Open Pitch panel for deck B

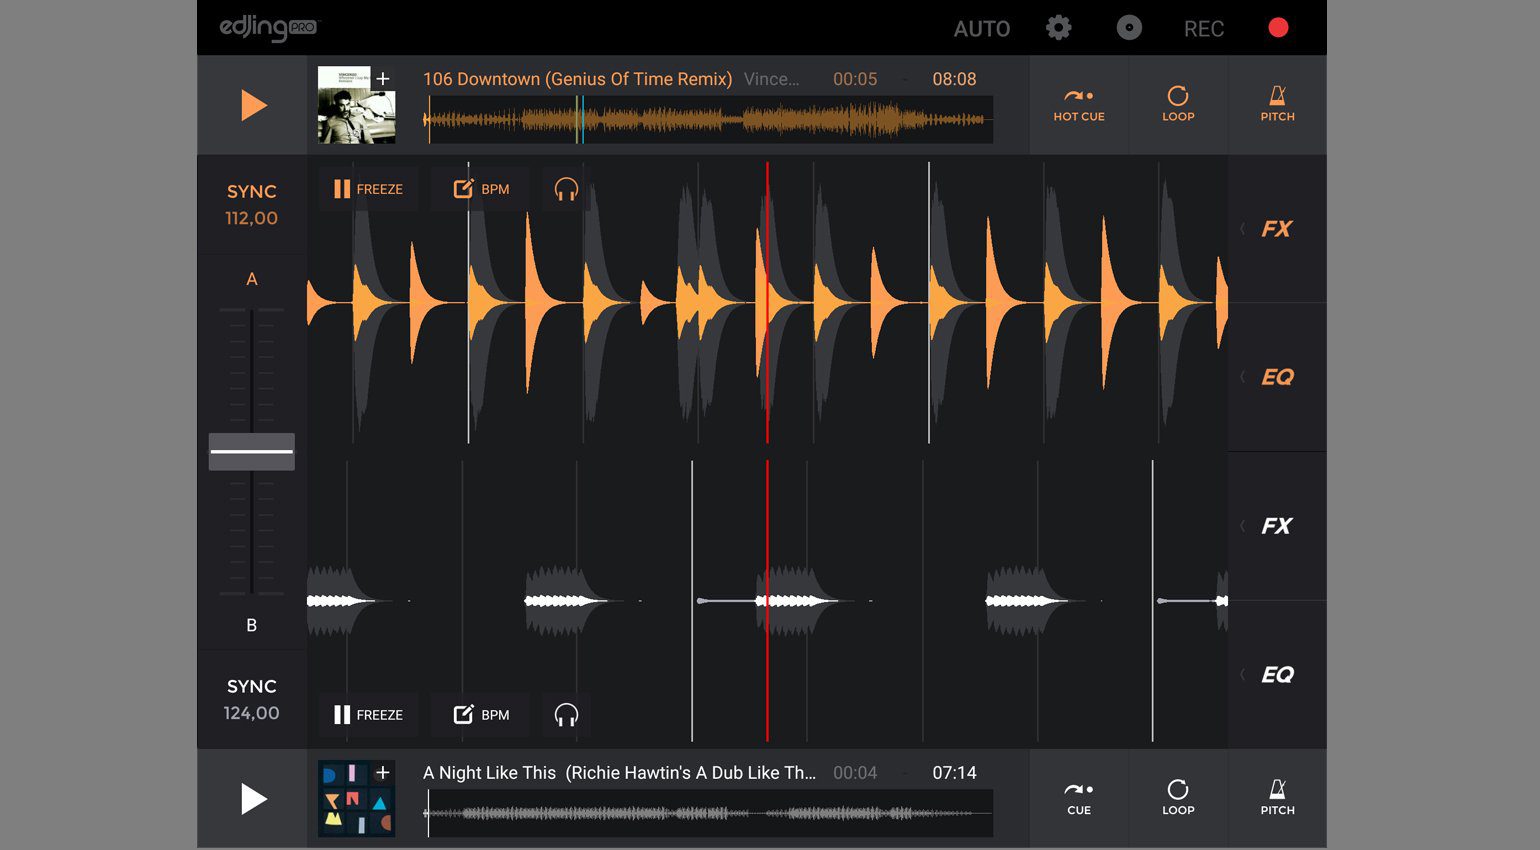[1277, 799]
